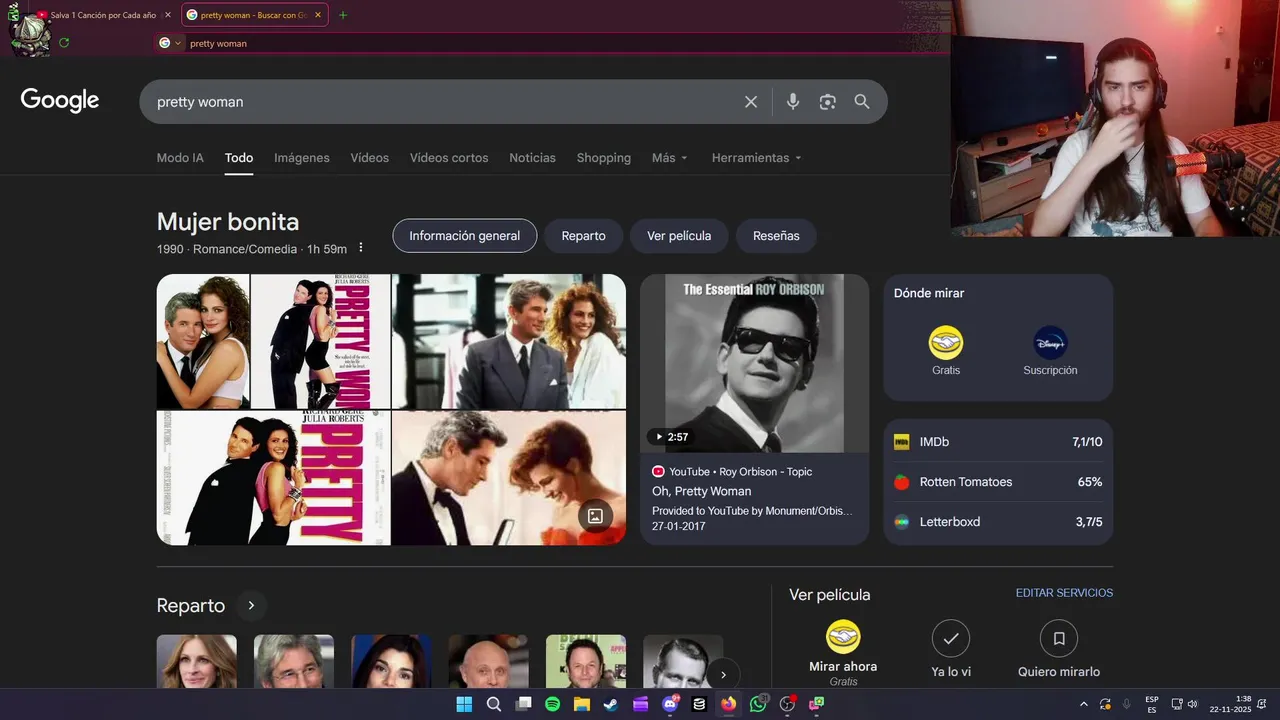
Task: Click EDITAR SERVICIOS link
Action: click(x=1064, y=593)
